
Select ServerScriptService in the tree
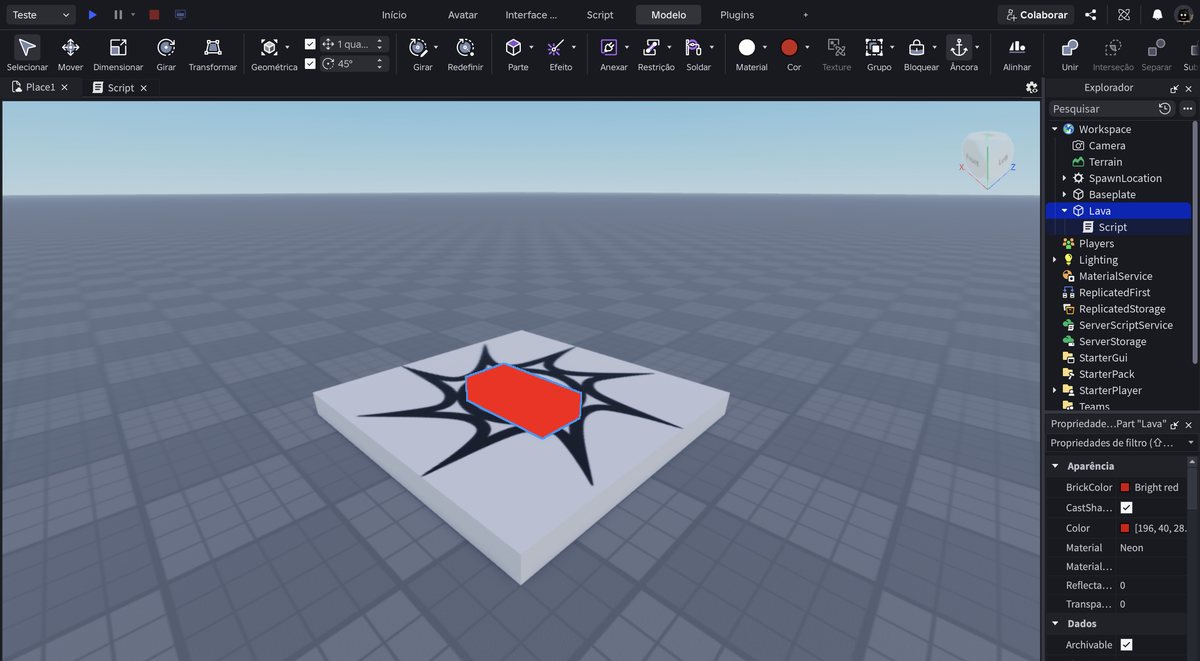[x=1125, y=325]
